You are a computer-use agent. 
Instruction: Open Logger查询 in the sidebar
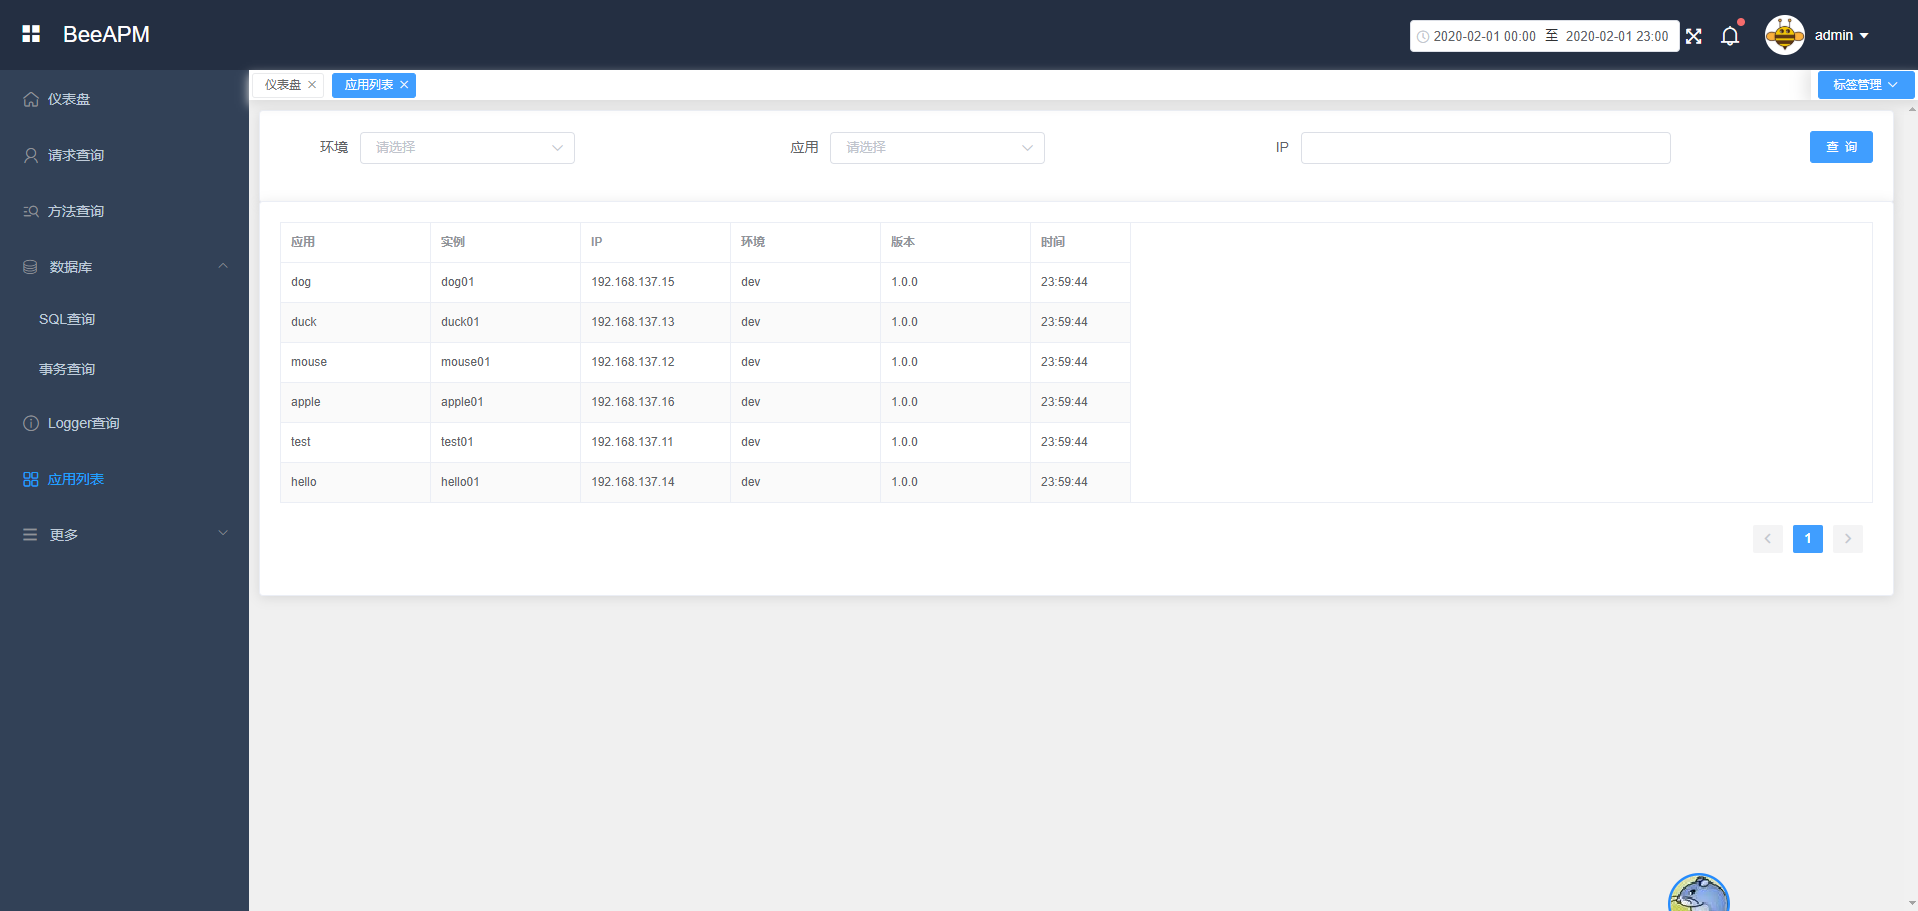(124, 423)
